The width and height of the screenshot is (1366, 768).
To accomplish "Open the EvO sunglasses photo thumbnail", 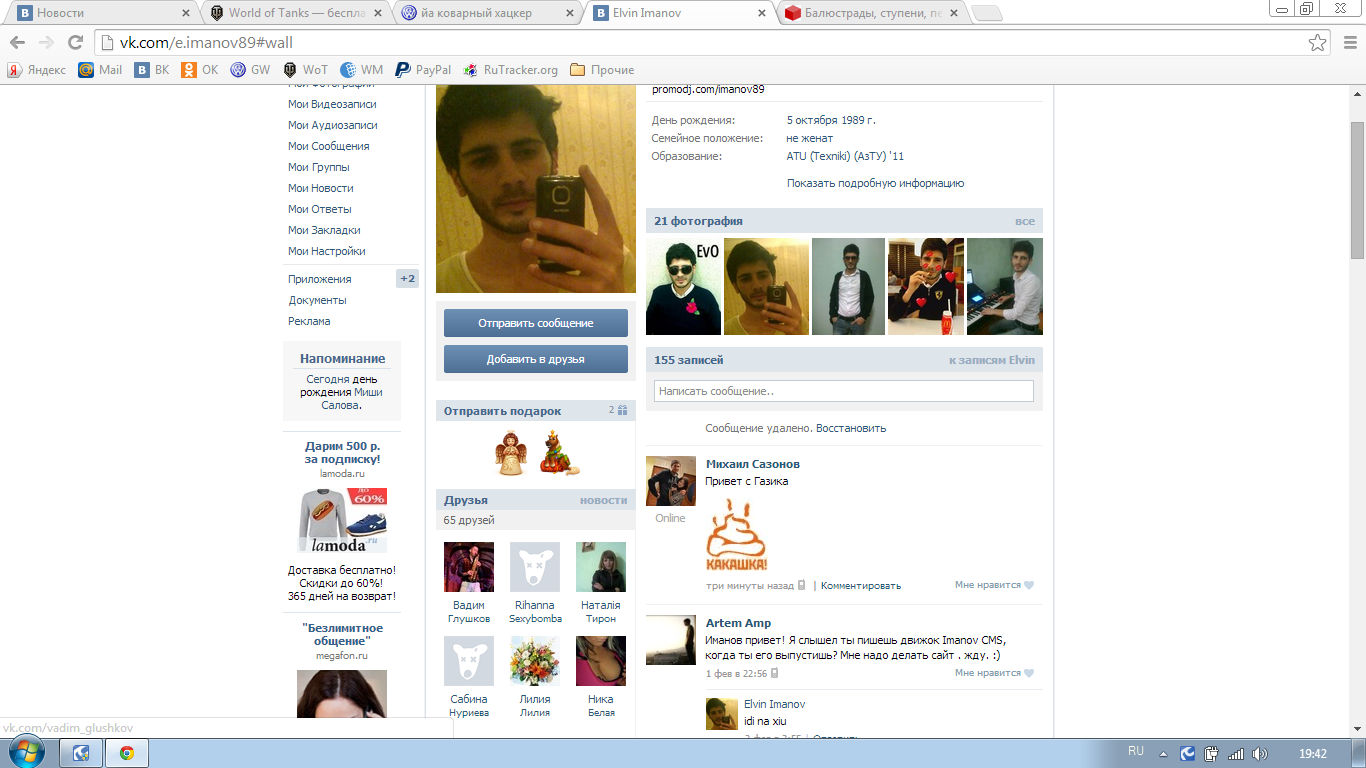I will [x=683, y=286].
